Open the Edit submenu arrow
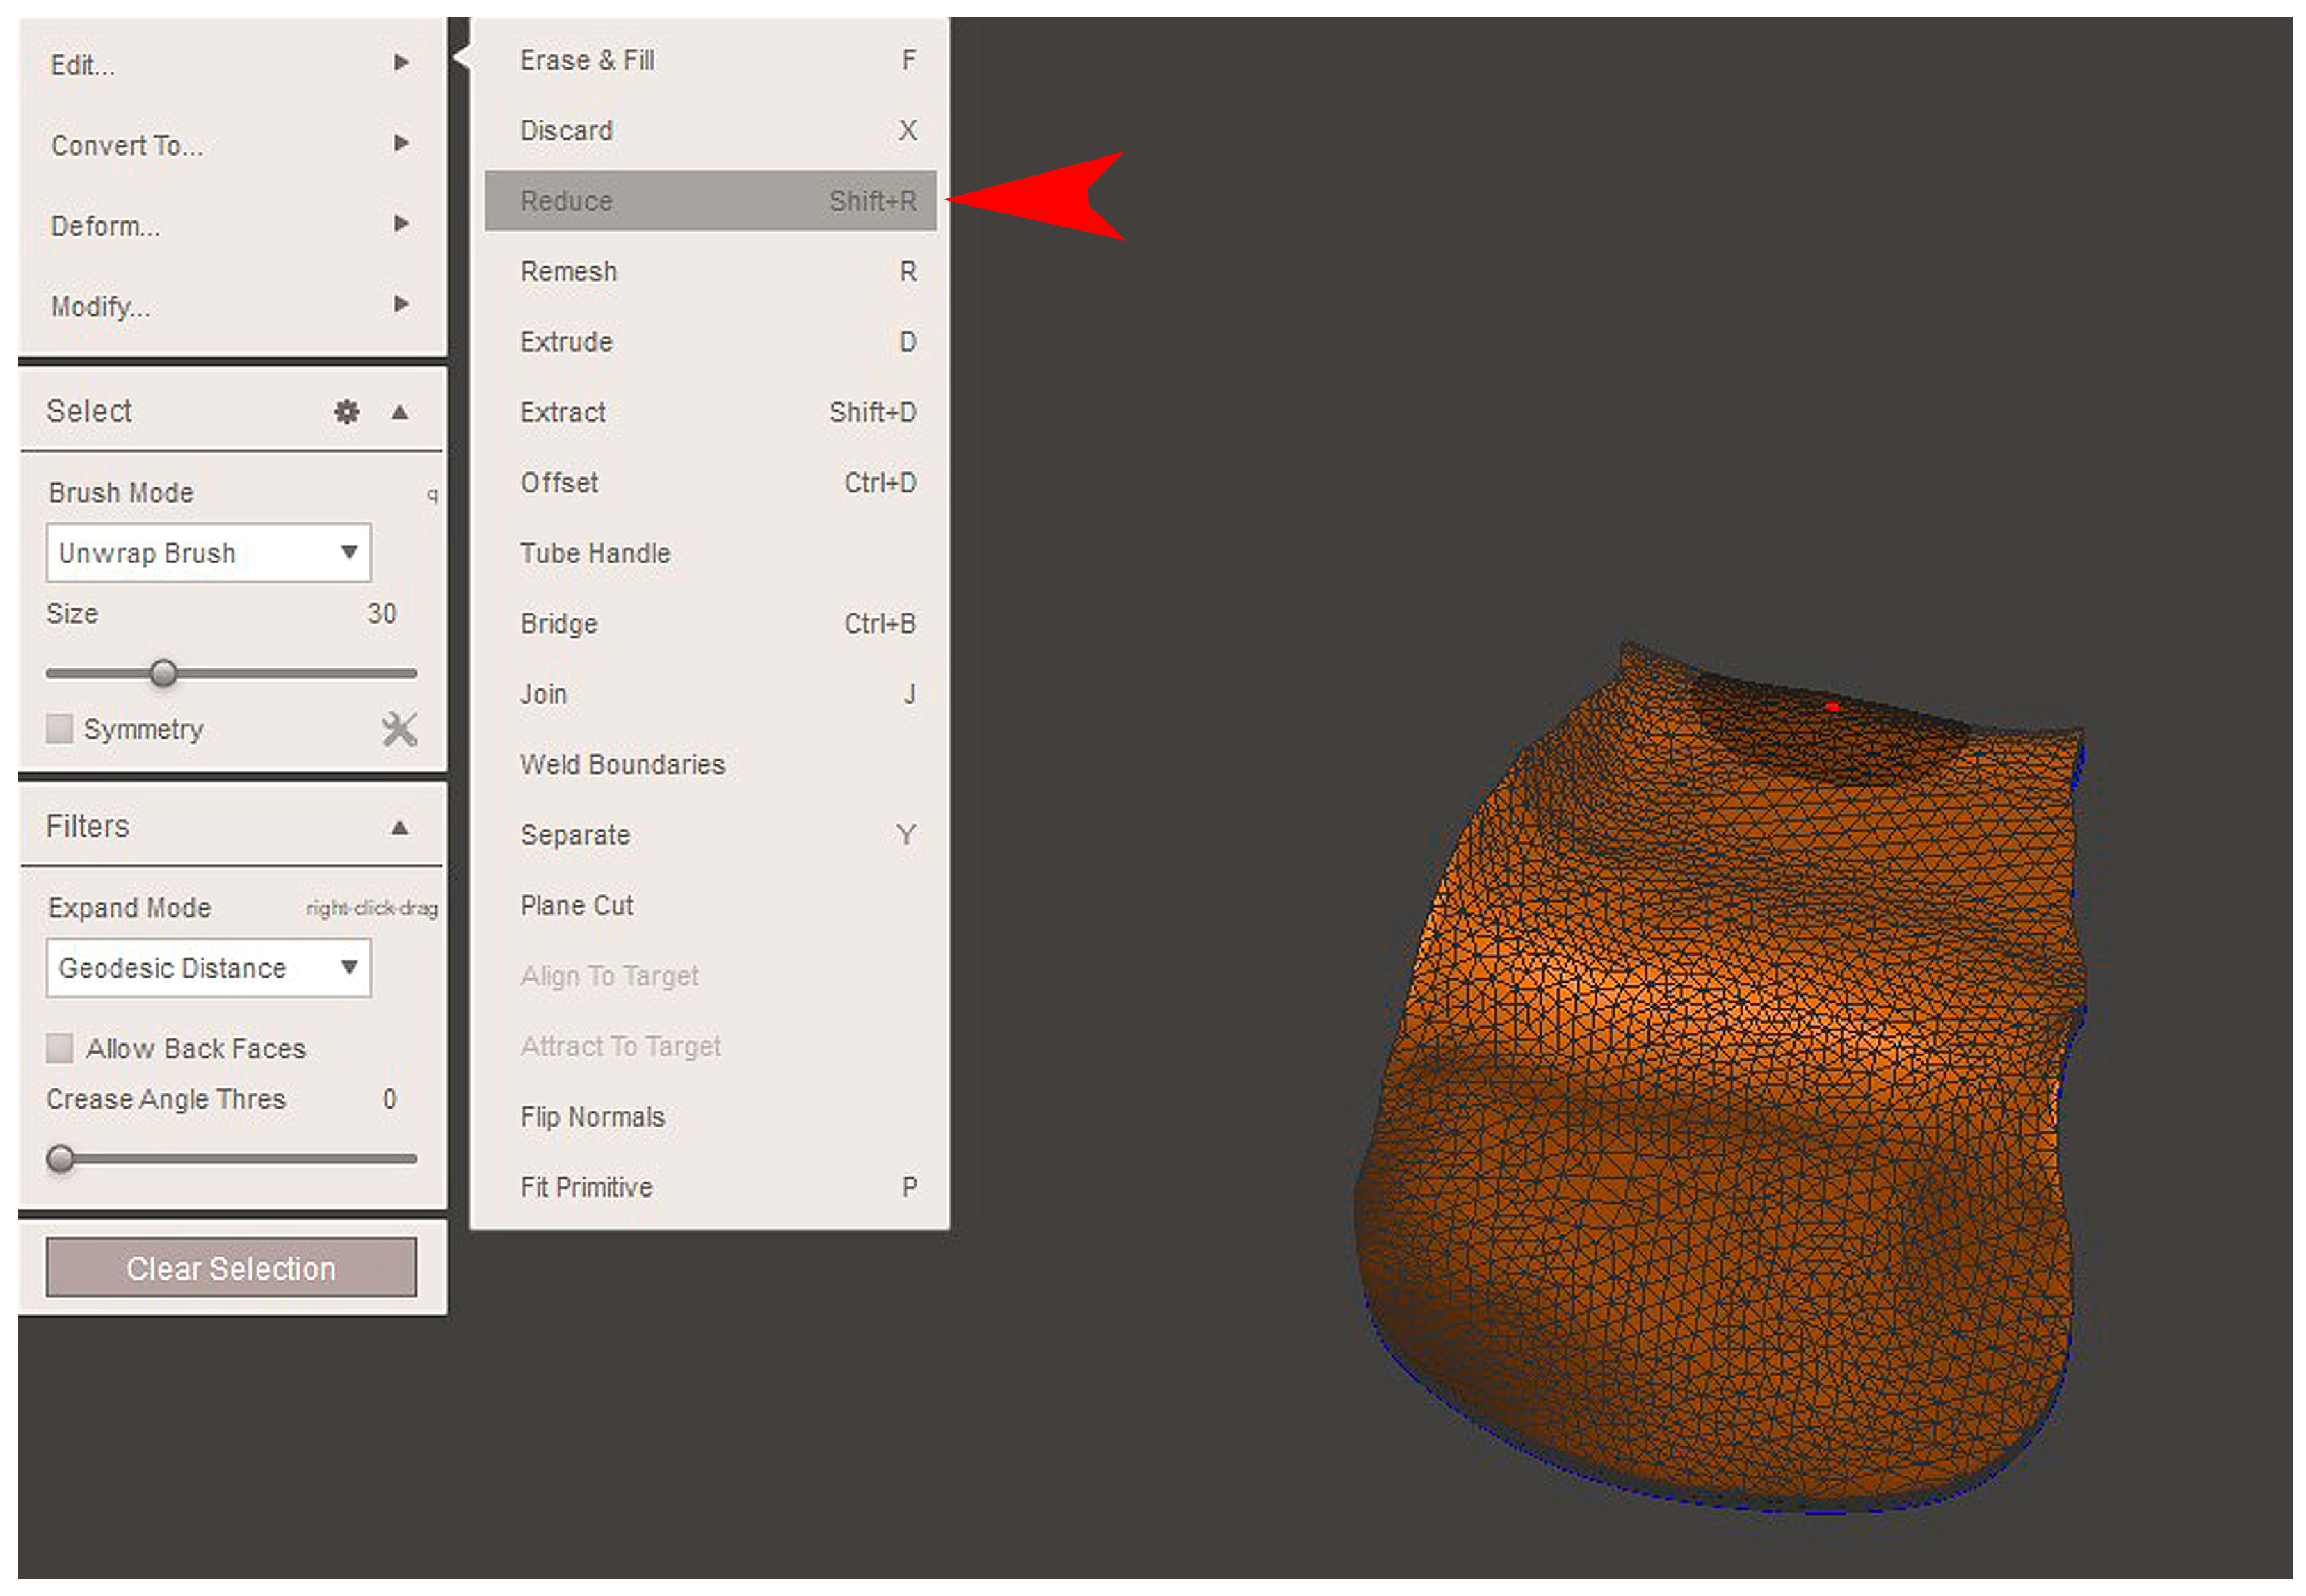The image size is (2306, 1596). 401,63
